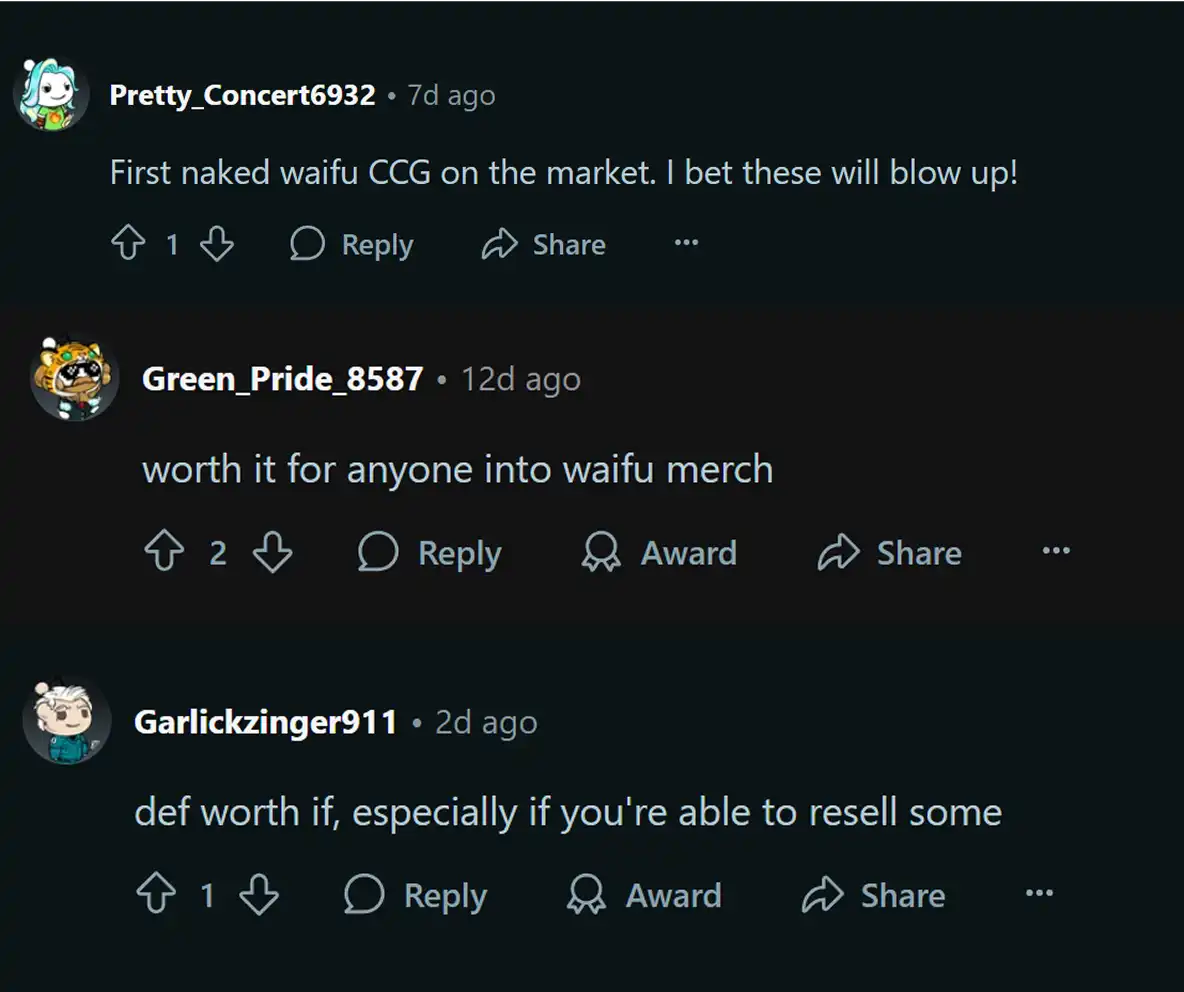Downvote Garlickzinger911's comment
This screenshot has height=992, width=1184.
[259, 895]
